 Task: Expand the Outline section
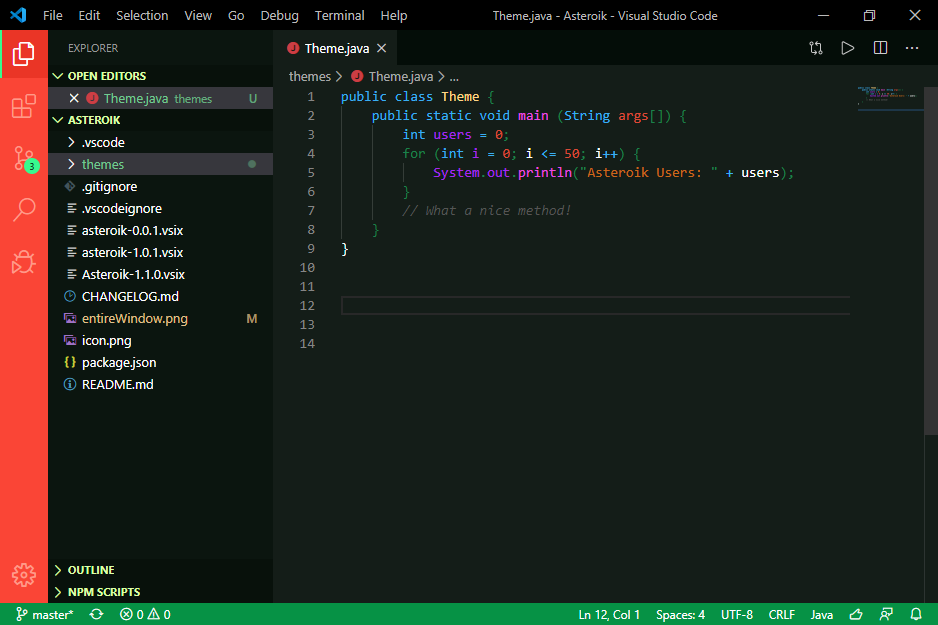click(x=160, y=570)
